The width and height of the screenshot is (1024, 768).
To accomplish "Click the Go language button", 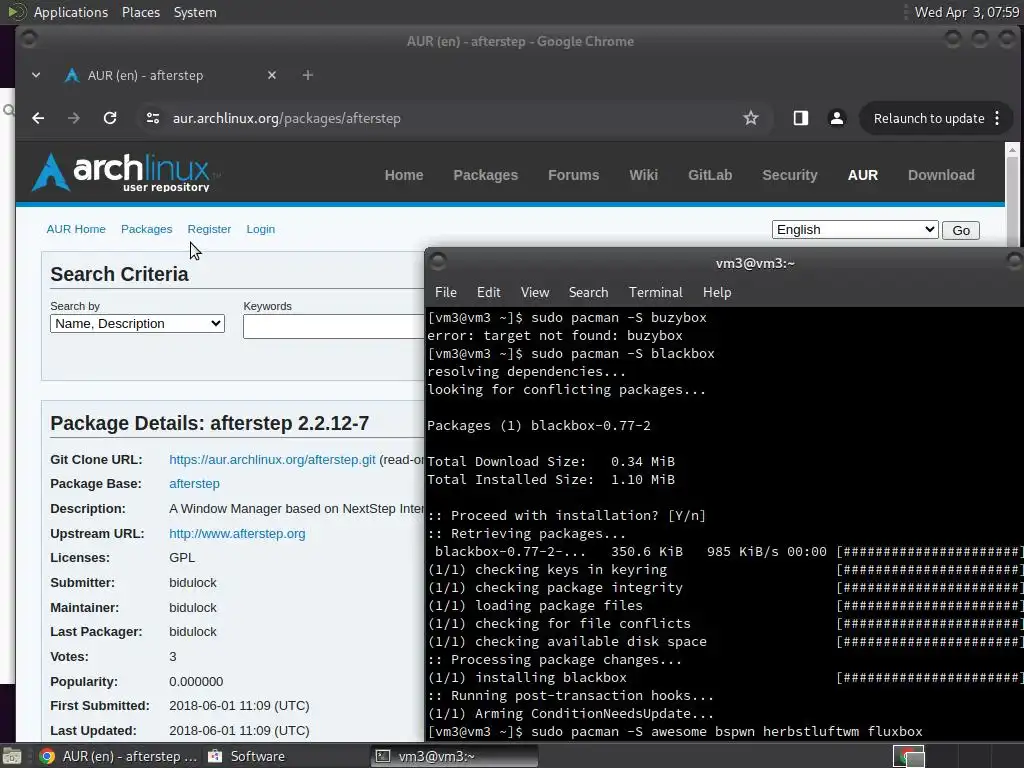I will 961,230.
